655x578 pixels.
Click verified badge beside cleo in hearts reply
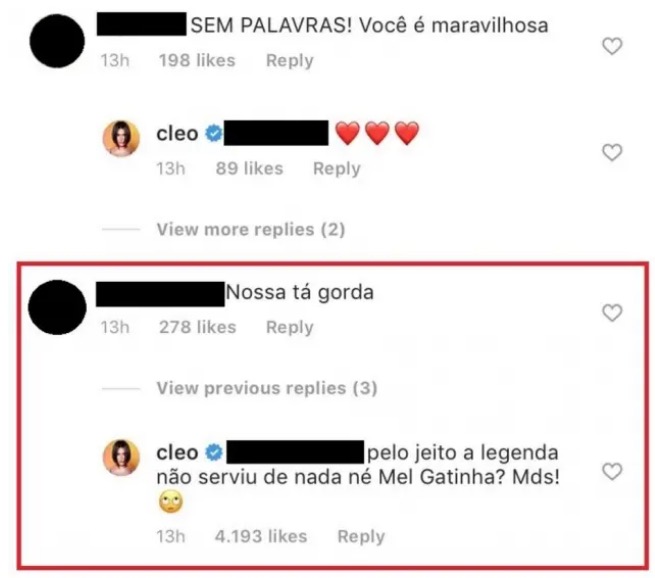point(214,134)
